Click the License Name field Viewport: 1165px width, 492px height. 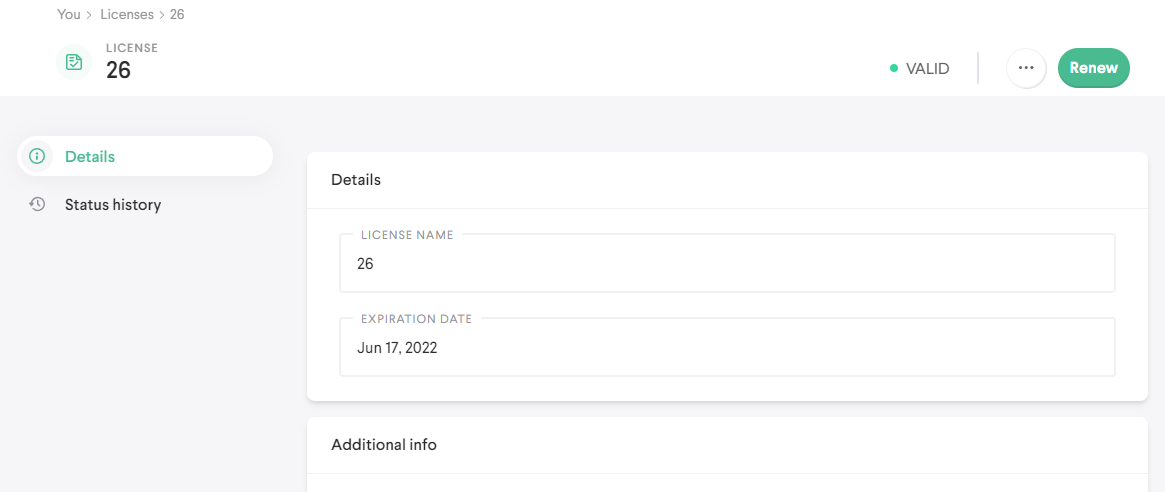[727, 264]
